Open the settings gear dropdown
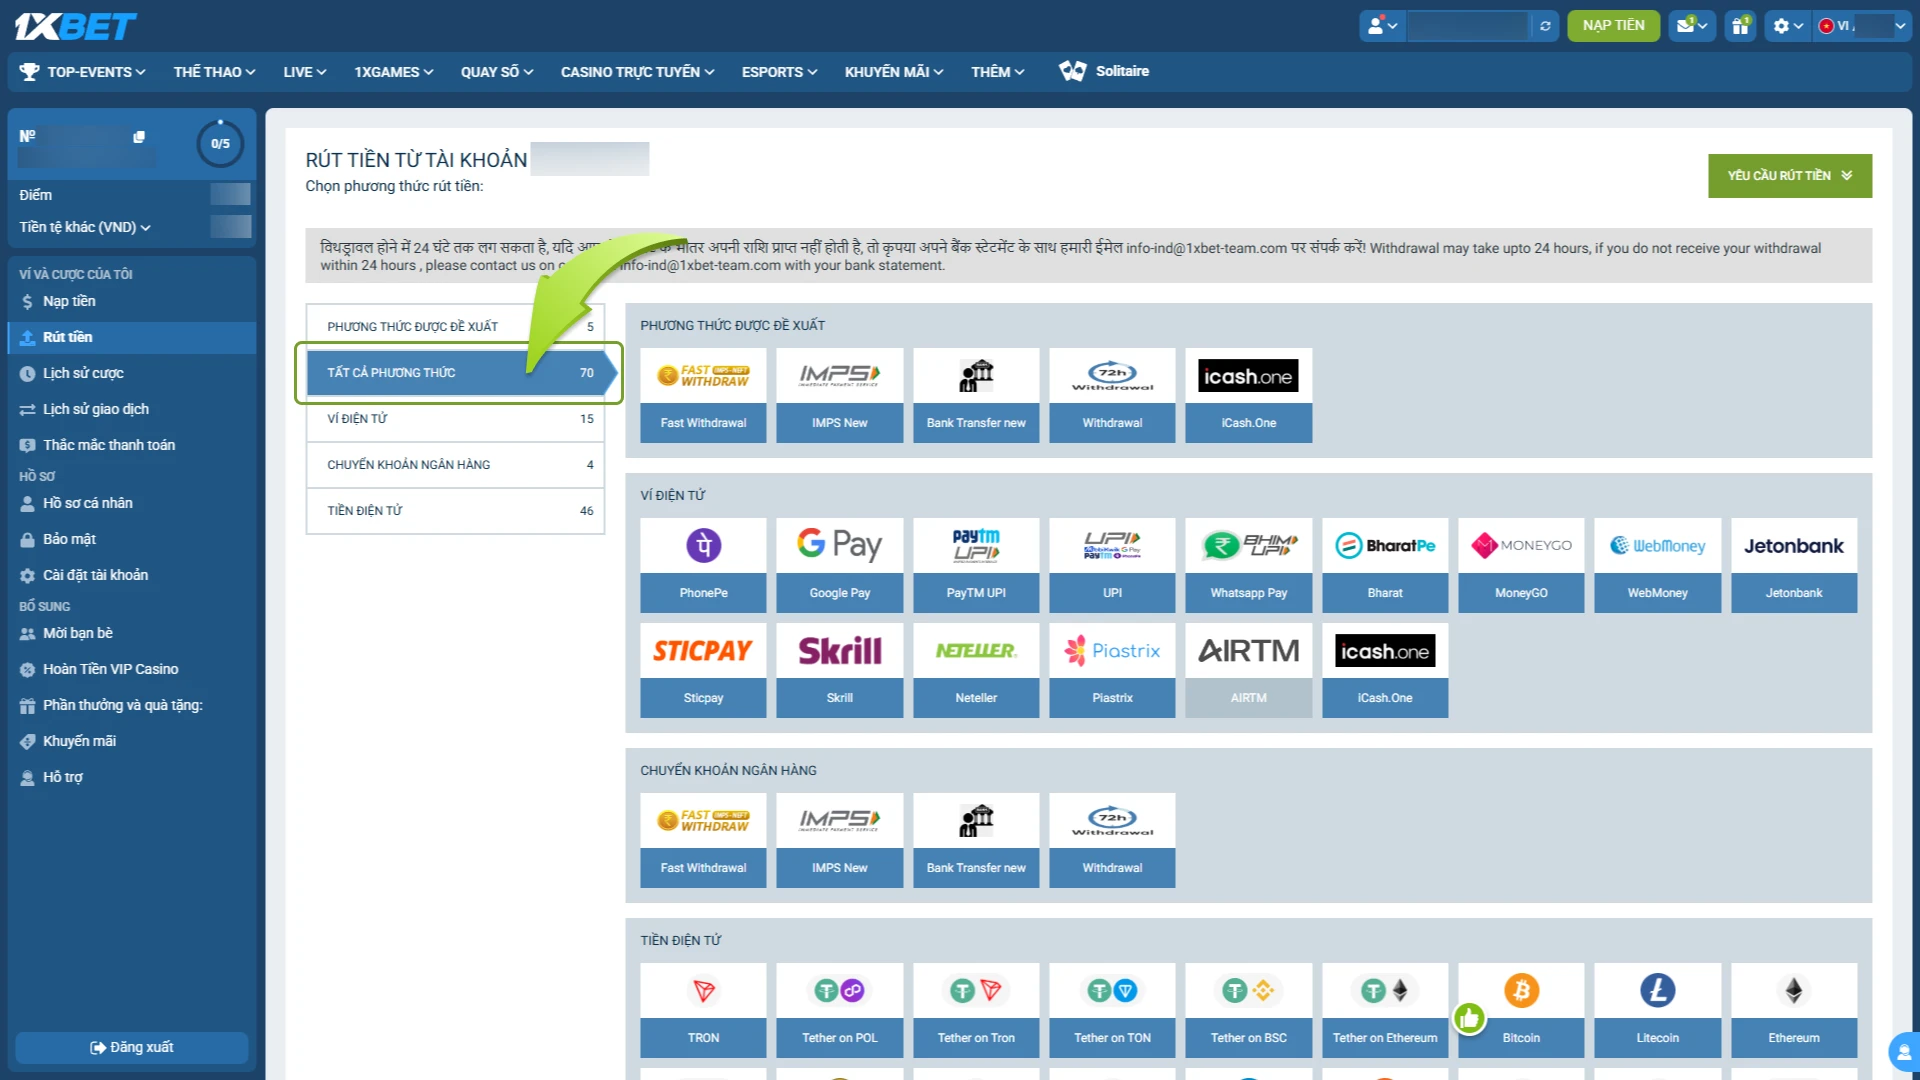 1788,26
